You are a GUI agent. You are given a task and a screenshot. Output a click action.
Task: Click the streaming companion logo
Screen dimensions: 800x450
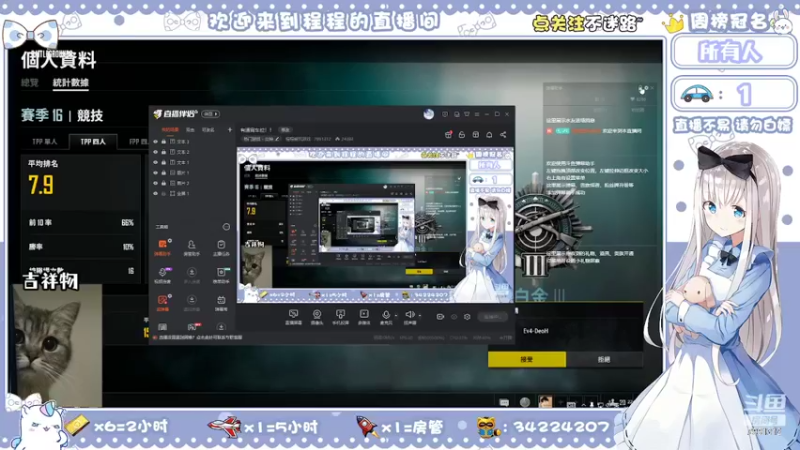point(176,114)
